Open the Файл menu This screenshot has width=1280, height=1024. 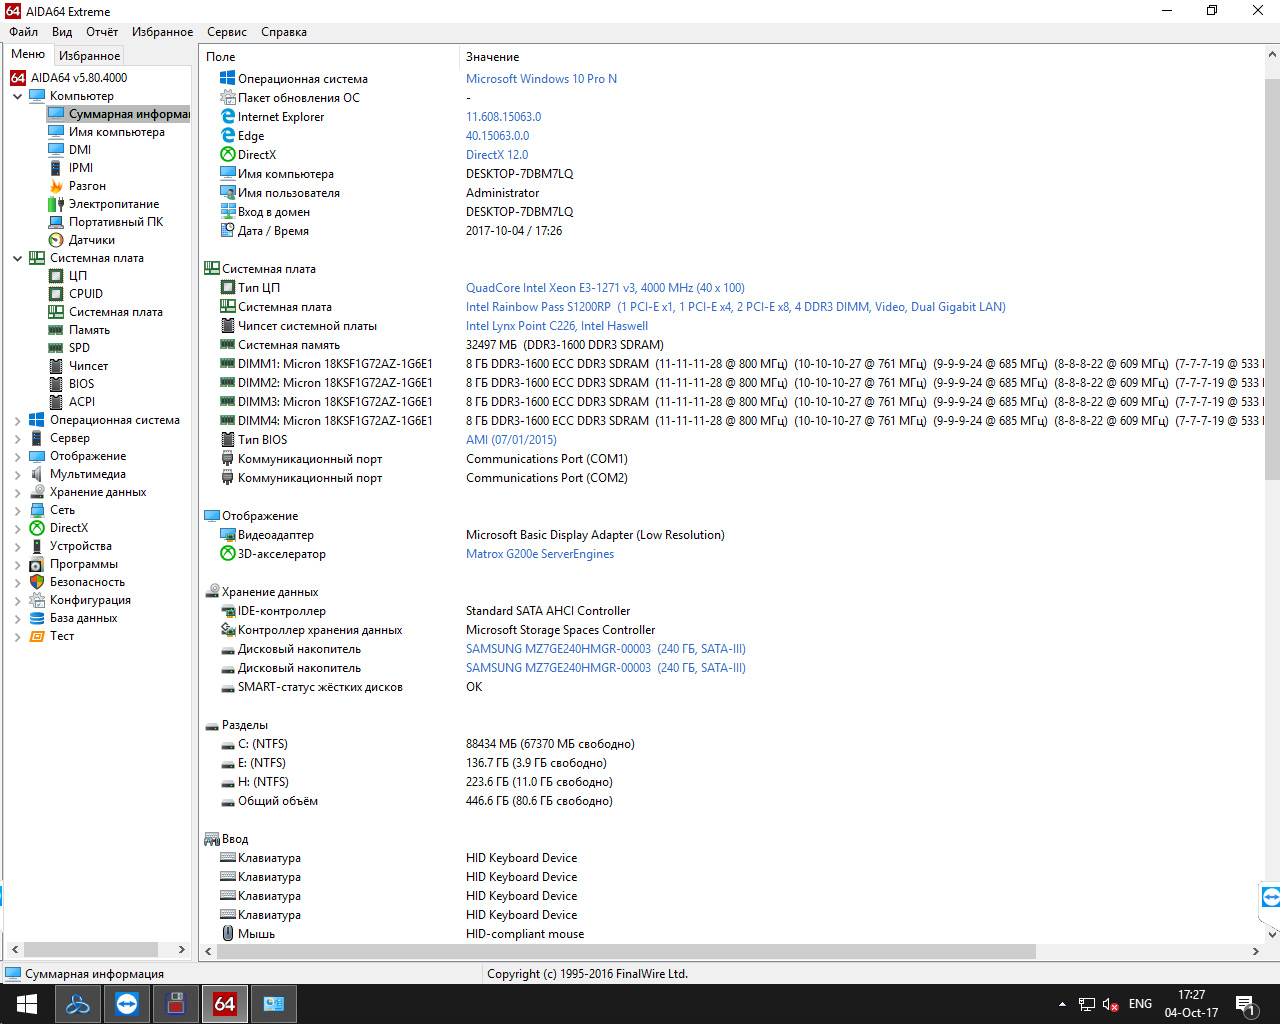(23, 32)
